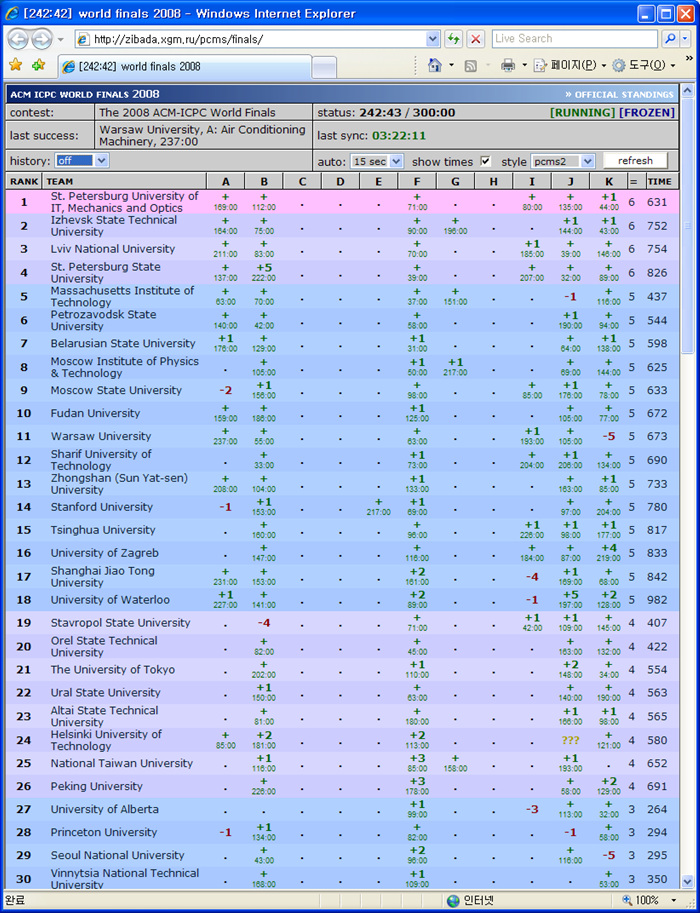Screen dimensions: 700x913
Task: Click problem A column header
Action: (x=225, y=181)
